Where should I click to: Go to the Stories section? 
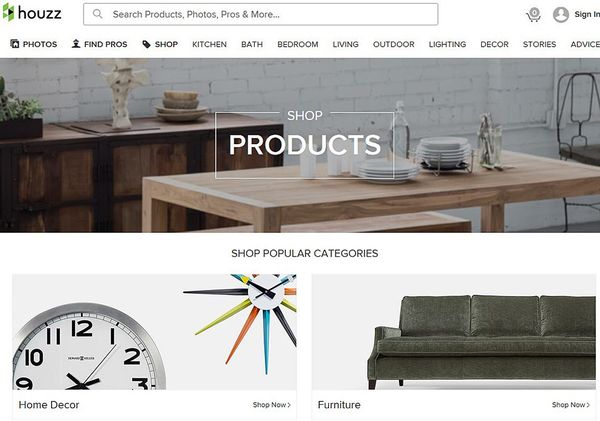pyautogui.click(x=540, y=44)
